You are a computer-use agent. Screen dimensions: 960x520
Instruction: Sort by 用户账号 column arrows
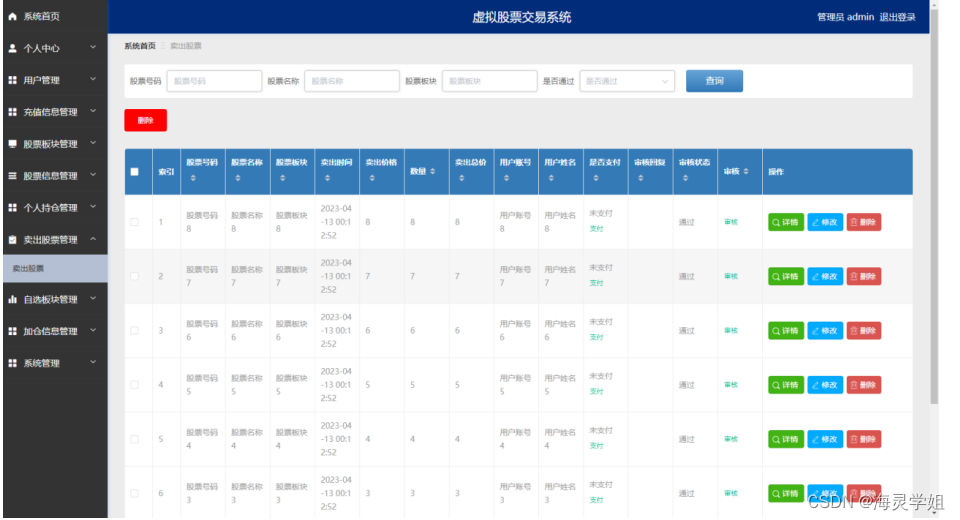(506, 178)
